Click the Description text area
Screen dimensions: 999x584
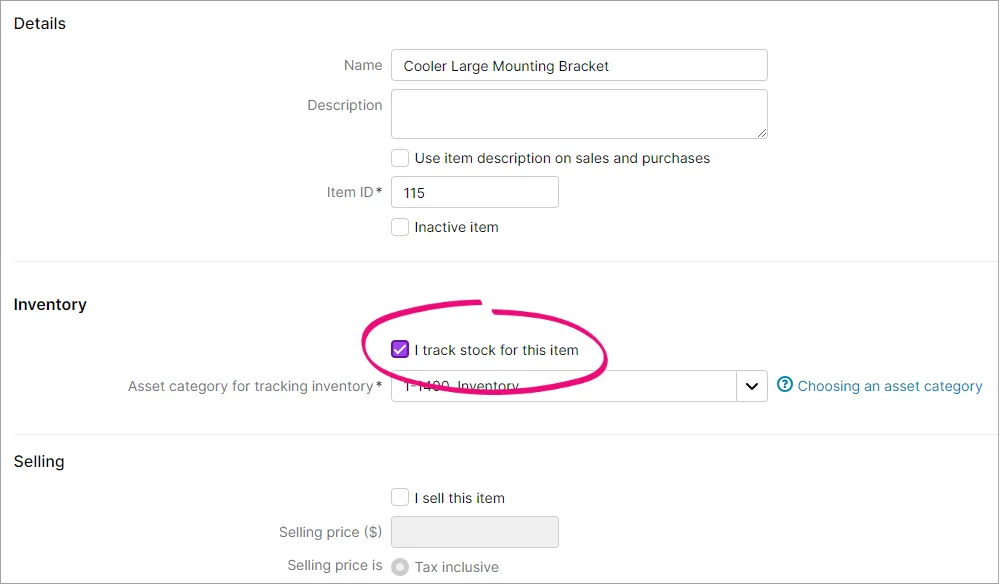pos(579,114)
